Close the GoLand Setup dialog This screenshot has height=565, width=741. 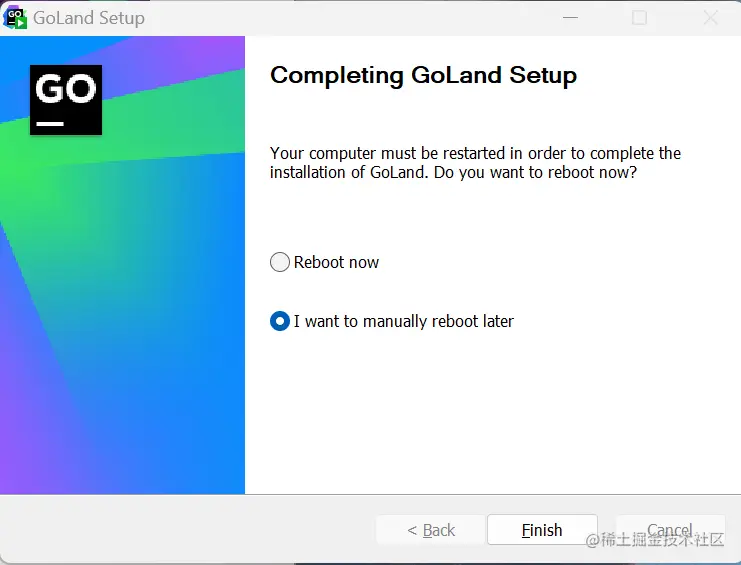tap(711, 18)
